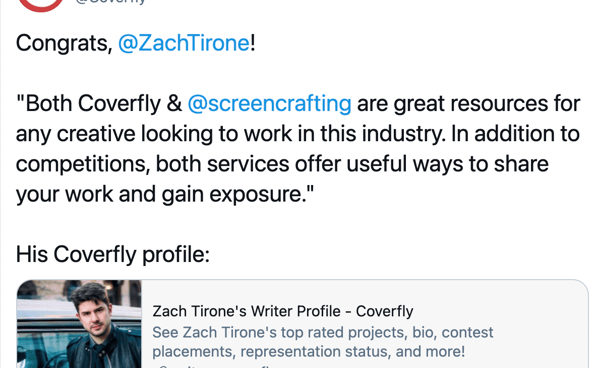Open Zach Tirone's photo thumbnail in card
Screen dimensions: 600x368
click(79, 324)
